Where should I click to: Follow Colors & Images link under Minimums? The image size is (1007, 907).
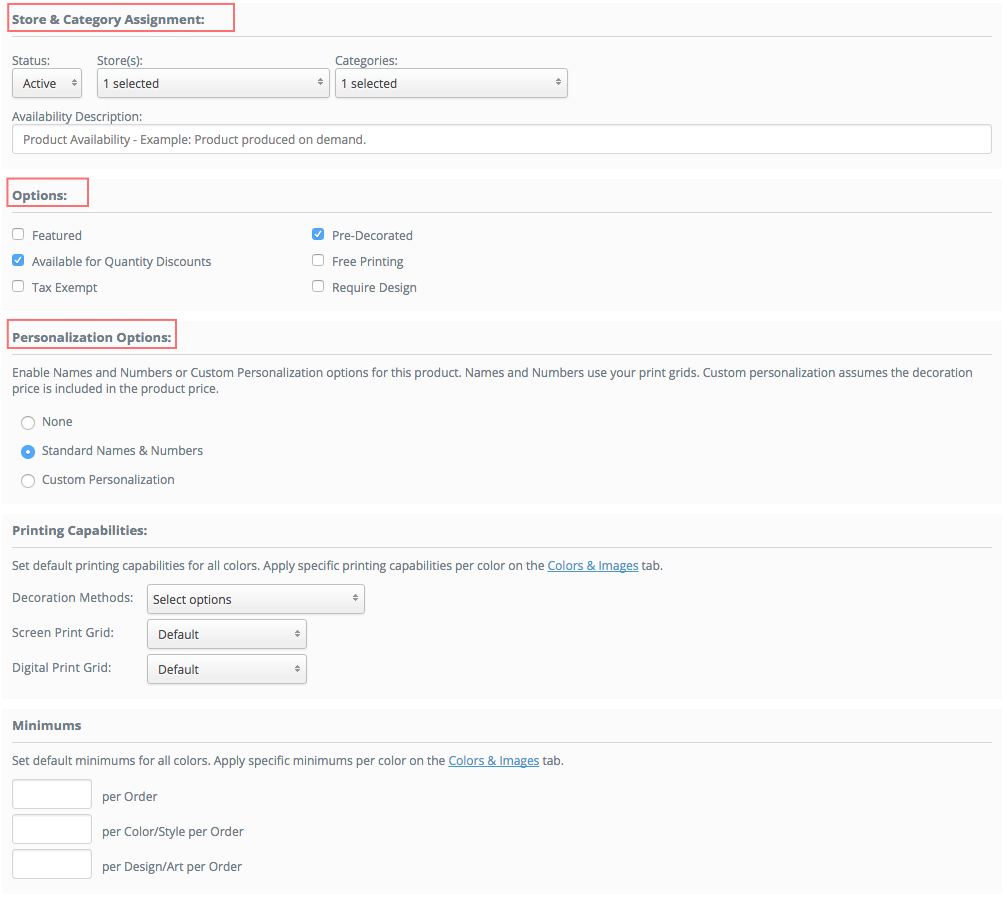tap(494, 761)
